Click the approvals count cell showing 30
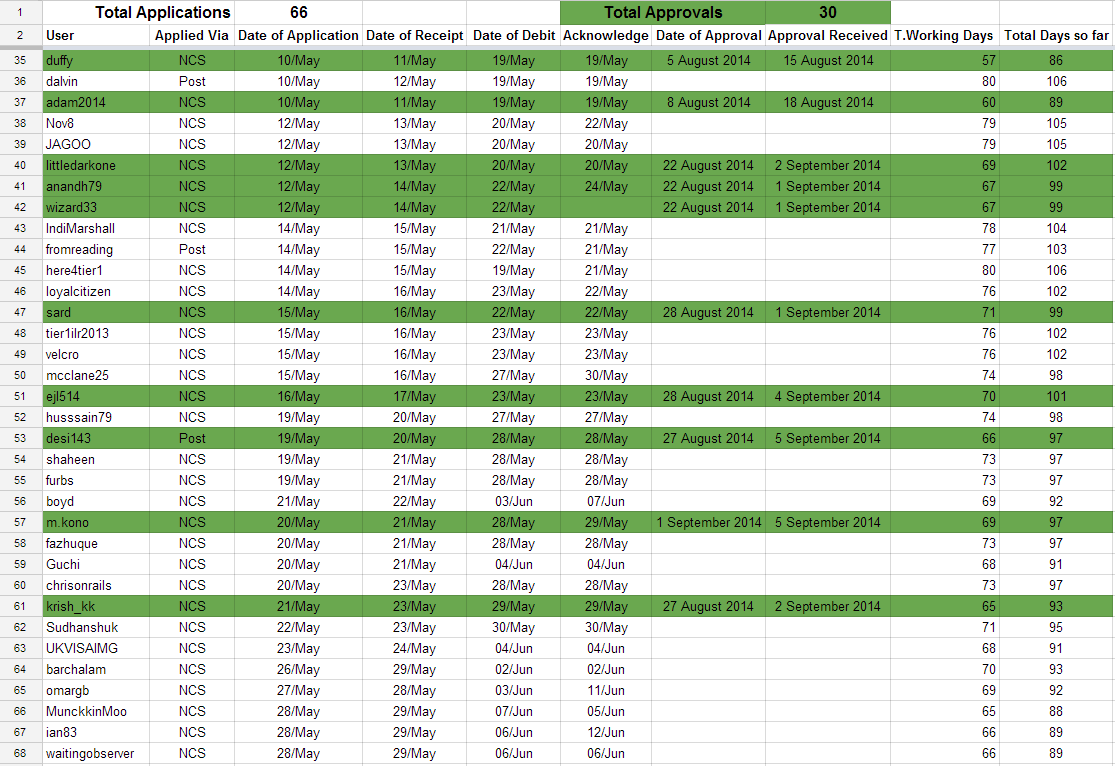 point(827,13)
